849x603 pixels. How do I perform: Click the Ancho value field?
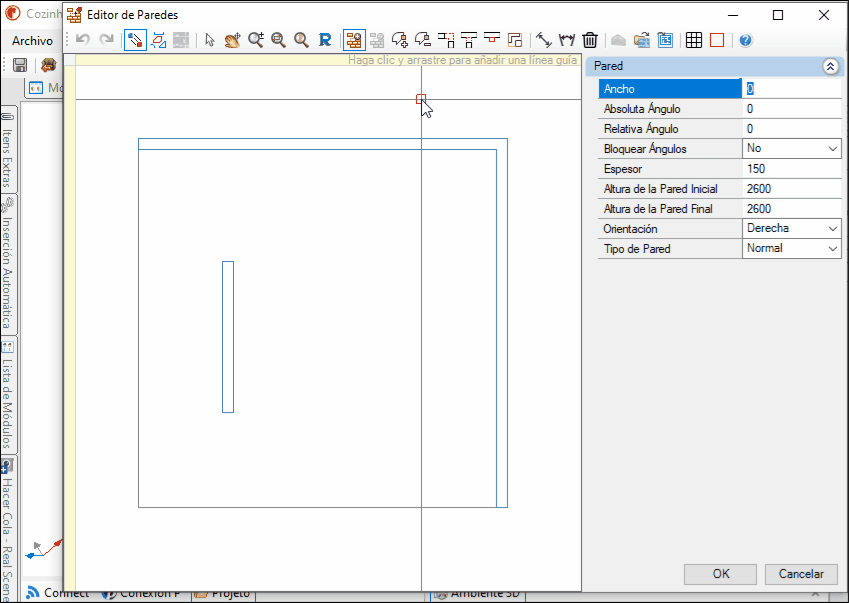point(791,89)
